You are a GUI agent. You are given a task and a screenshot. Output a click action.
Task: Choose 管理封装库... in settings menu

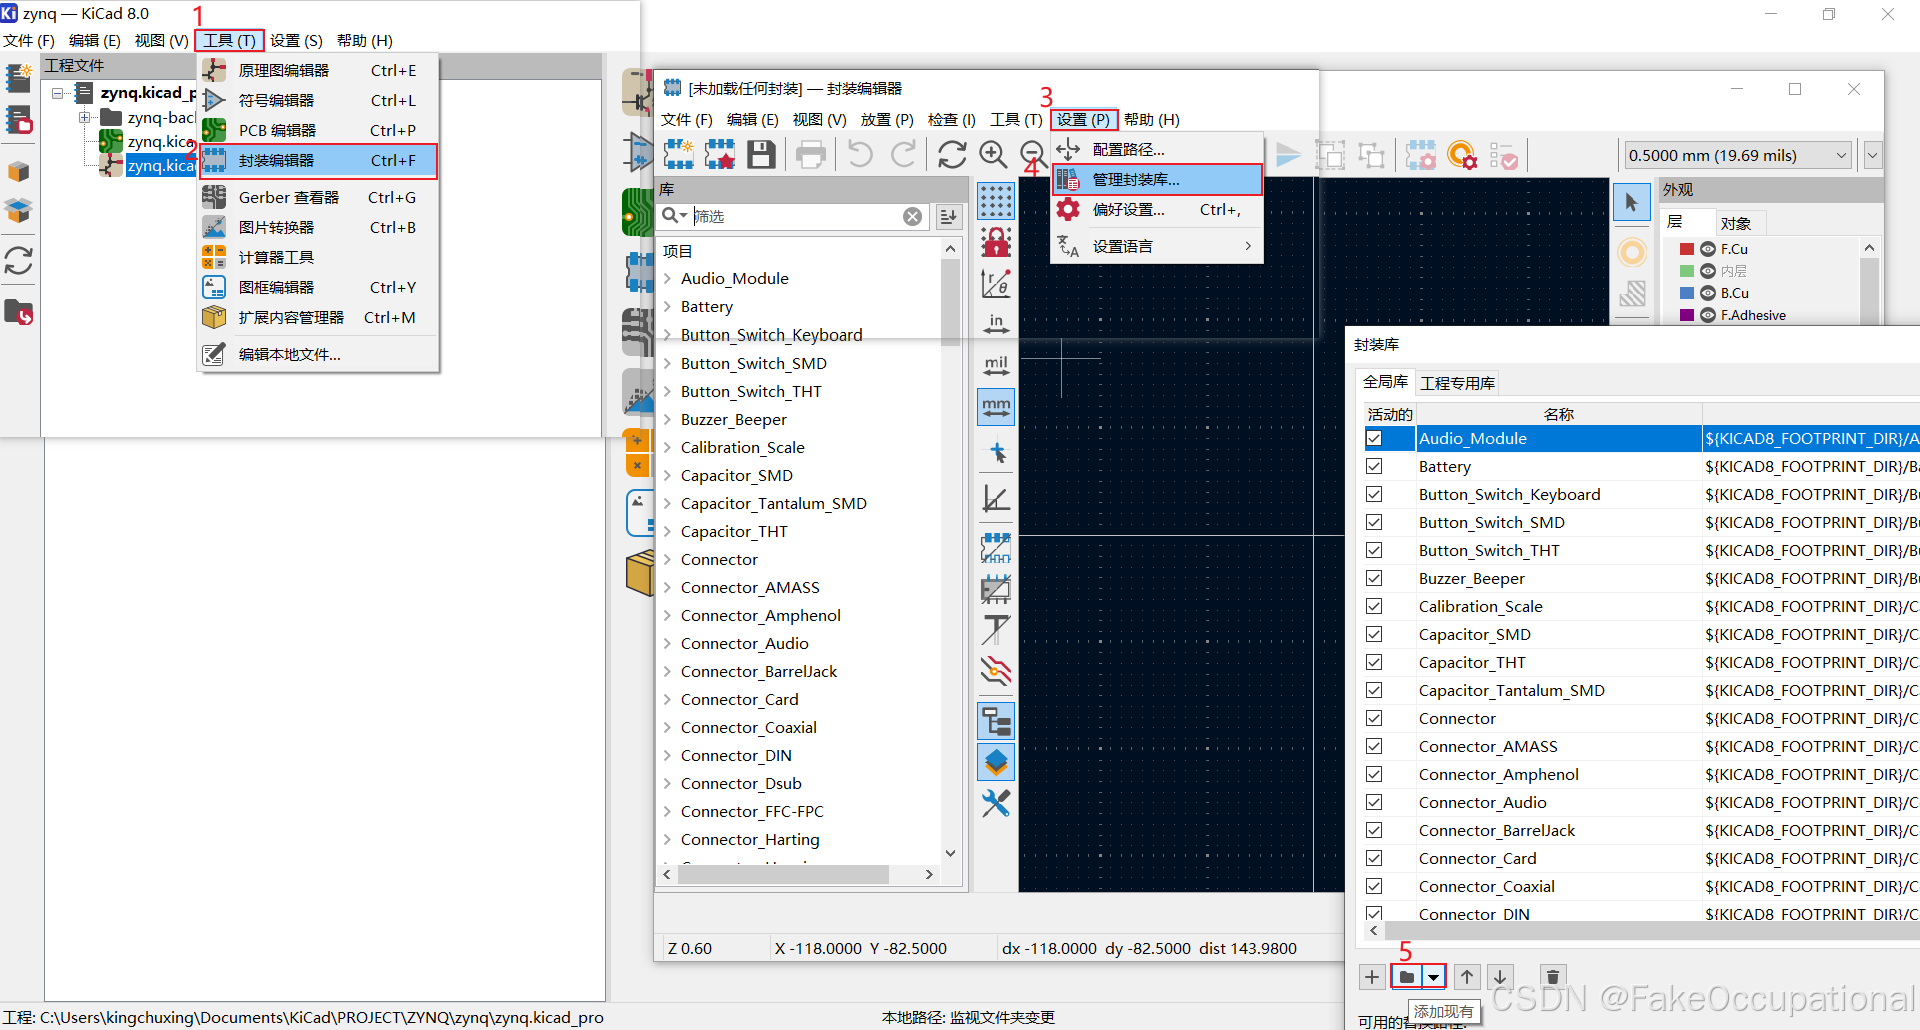[1157, 179]
